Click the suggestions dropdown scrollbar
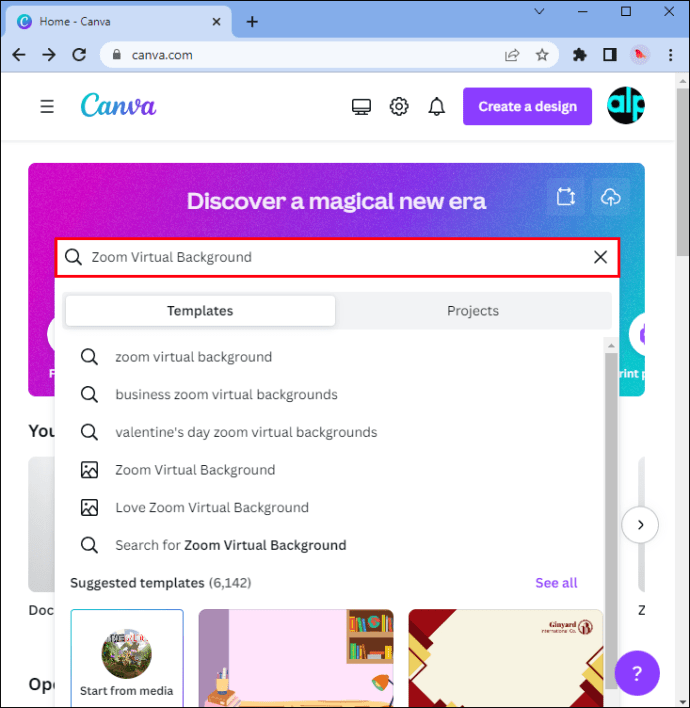This screenshot has width=690, height=708. pyautogui.click(x=611, y=519)
